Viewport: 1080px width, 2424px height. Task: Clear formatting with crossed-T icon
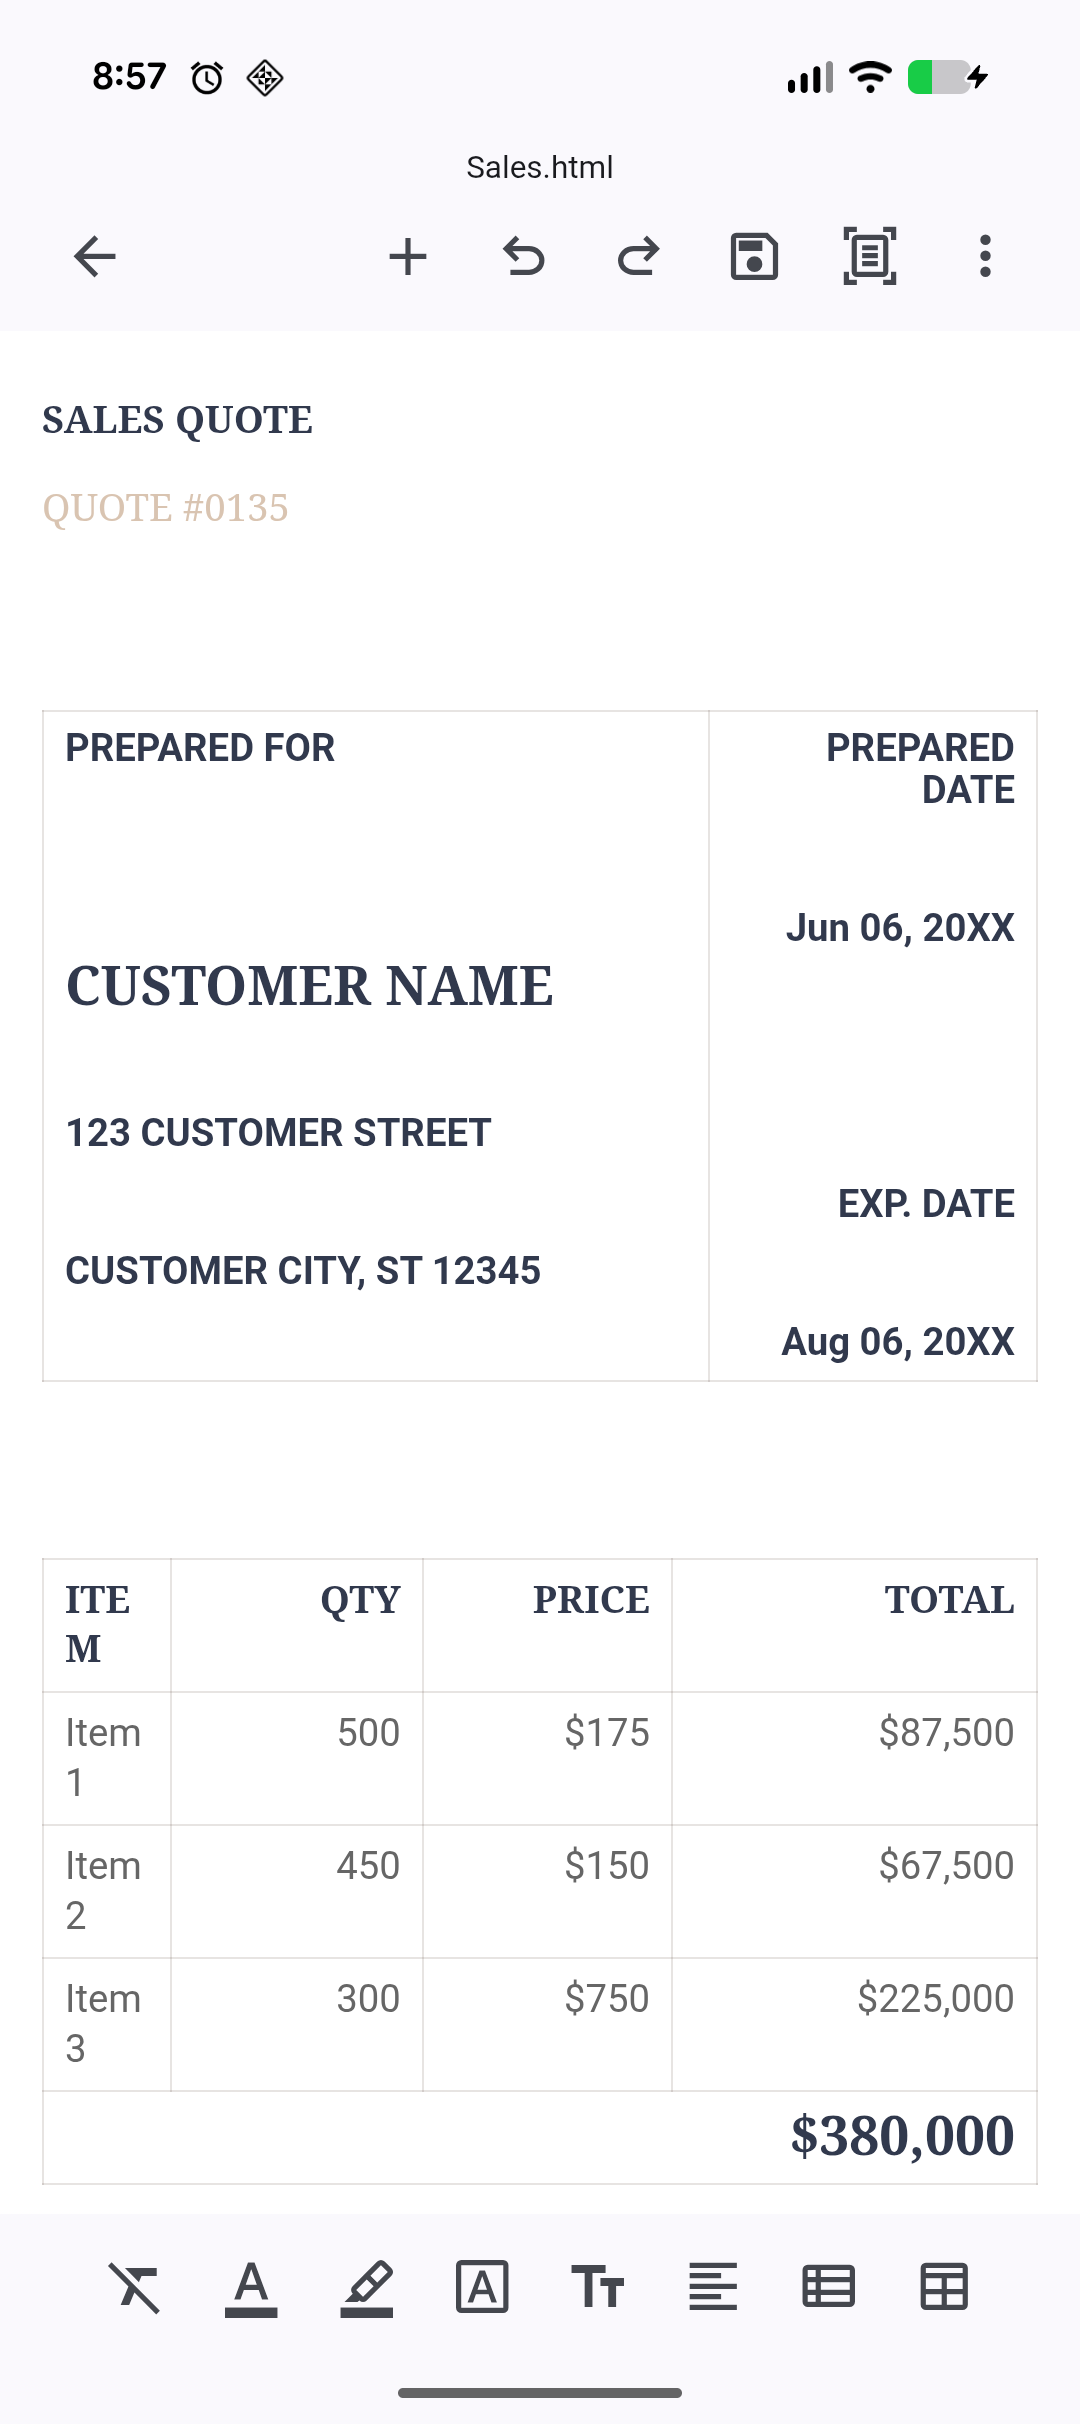135,2286
